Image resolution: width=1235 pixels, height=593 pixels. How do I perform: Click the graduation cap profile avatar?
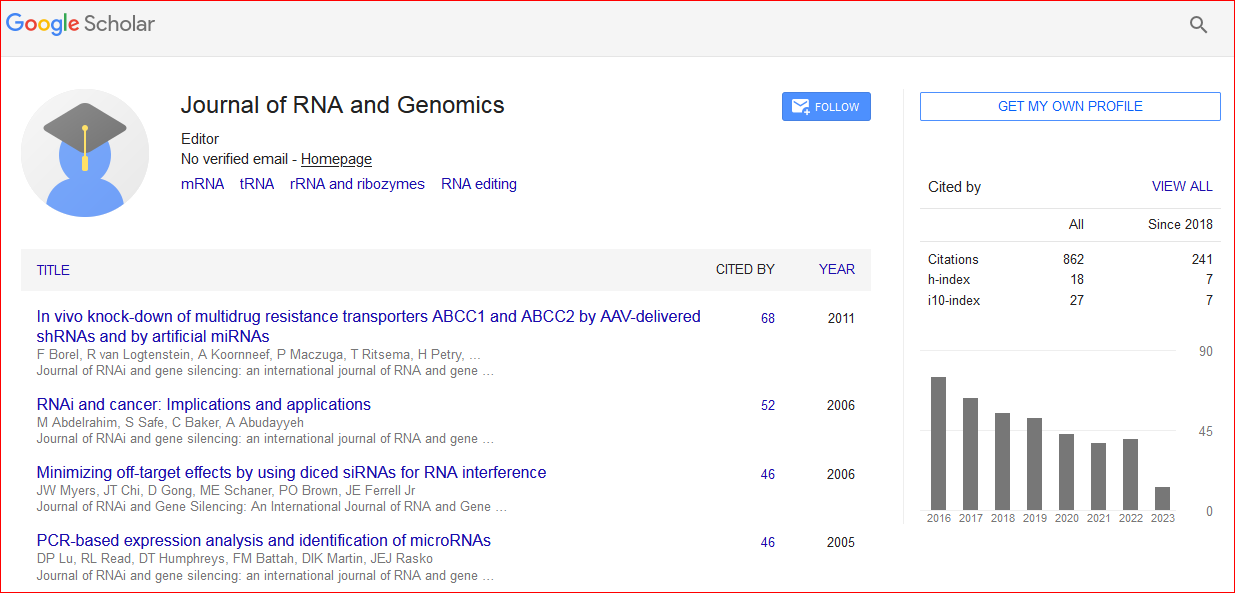point(85,153)
